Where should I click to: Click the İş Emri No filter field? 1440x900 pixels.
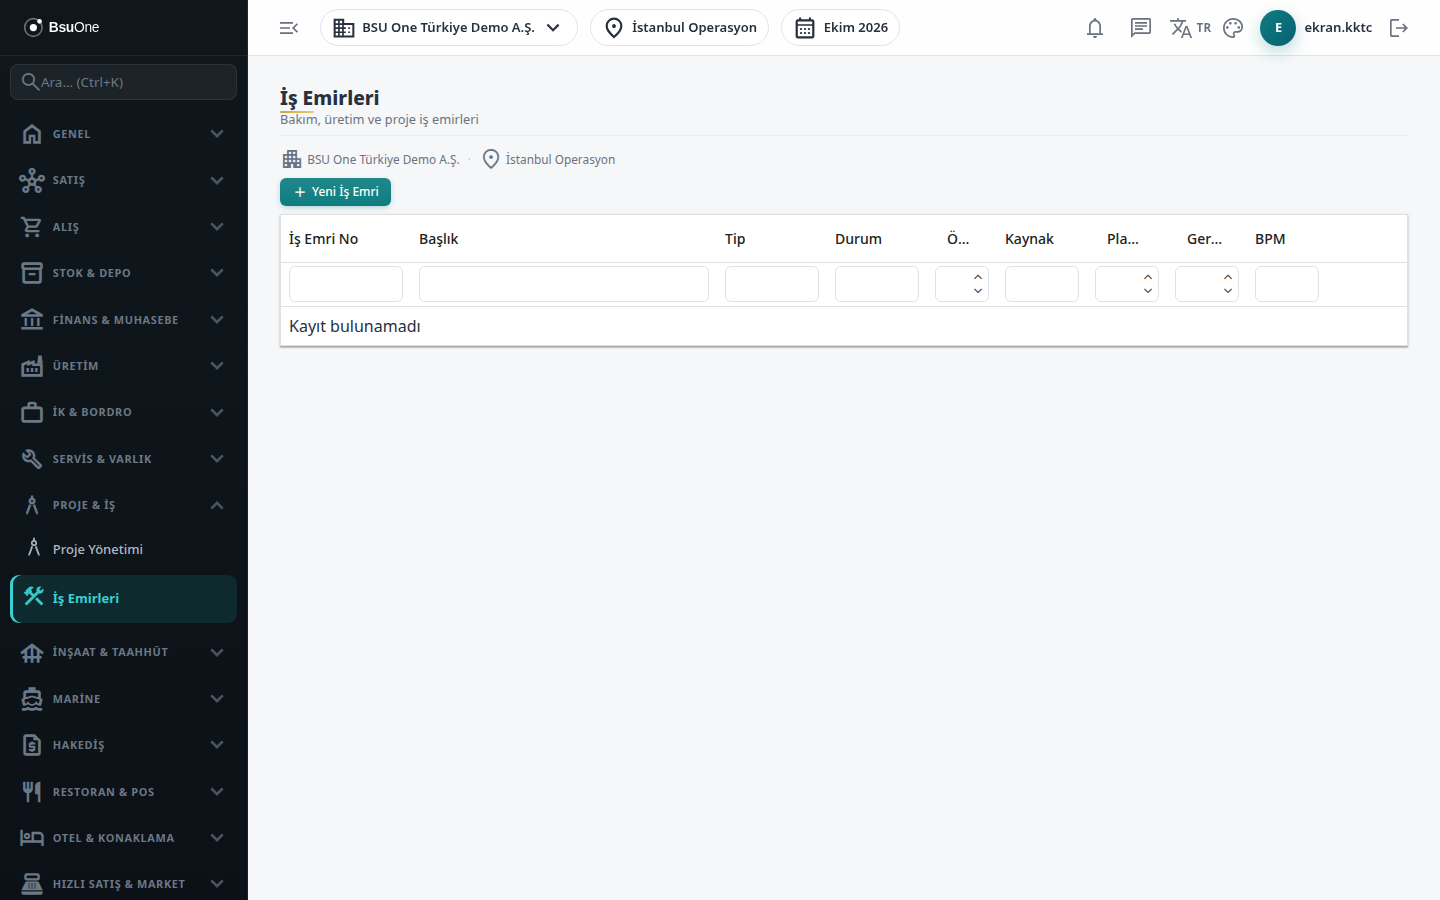[346, 284]
